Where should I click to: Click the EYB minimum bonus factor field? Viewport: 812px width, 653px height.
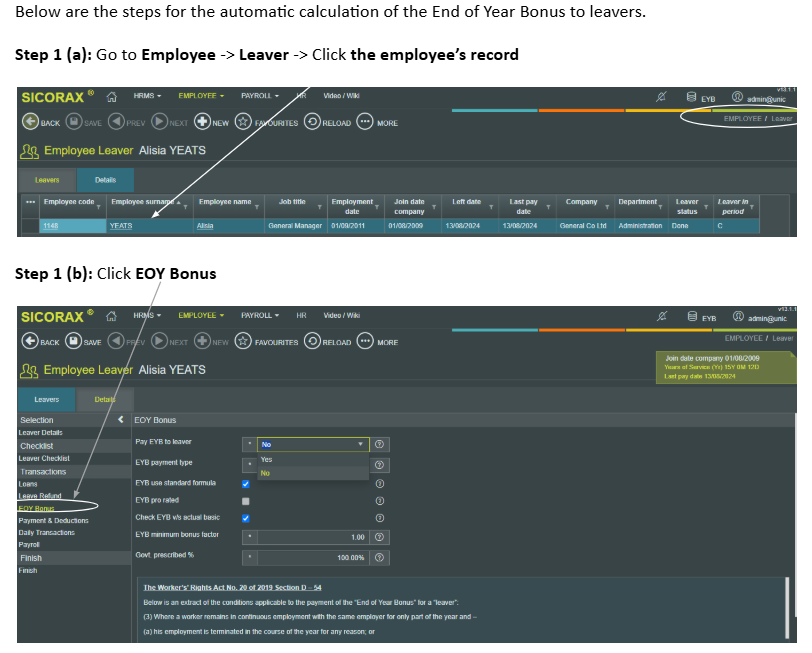[x=313, y=537]
